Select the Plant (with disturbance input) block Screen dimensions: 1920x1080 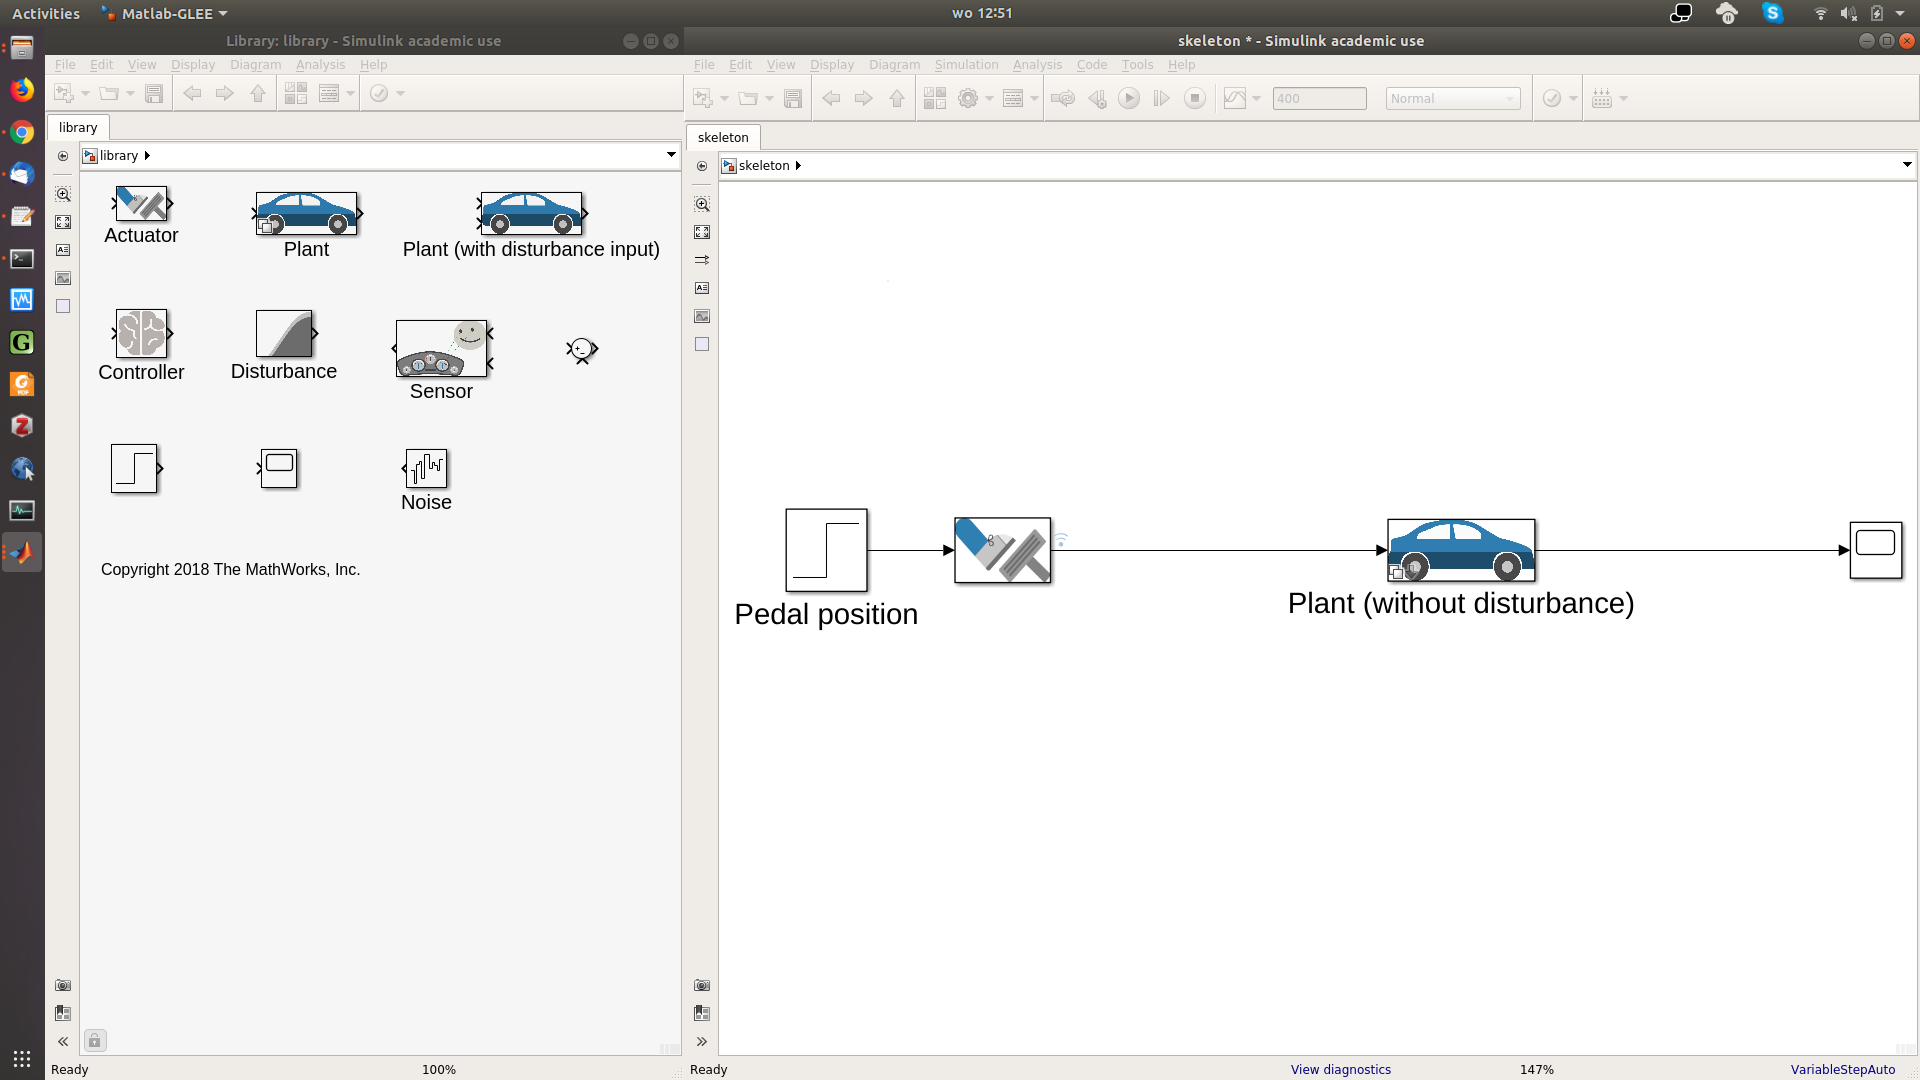(531, 213)
